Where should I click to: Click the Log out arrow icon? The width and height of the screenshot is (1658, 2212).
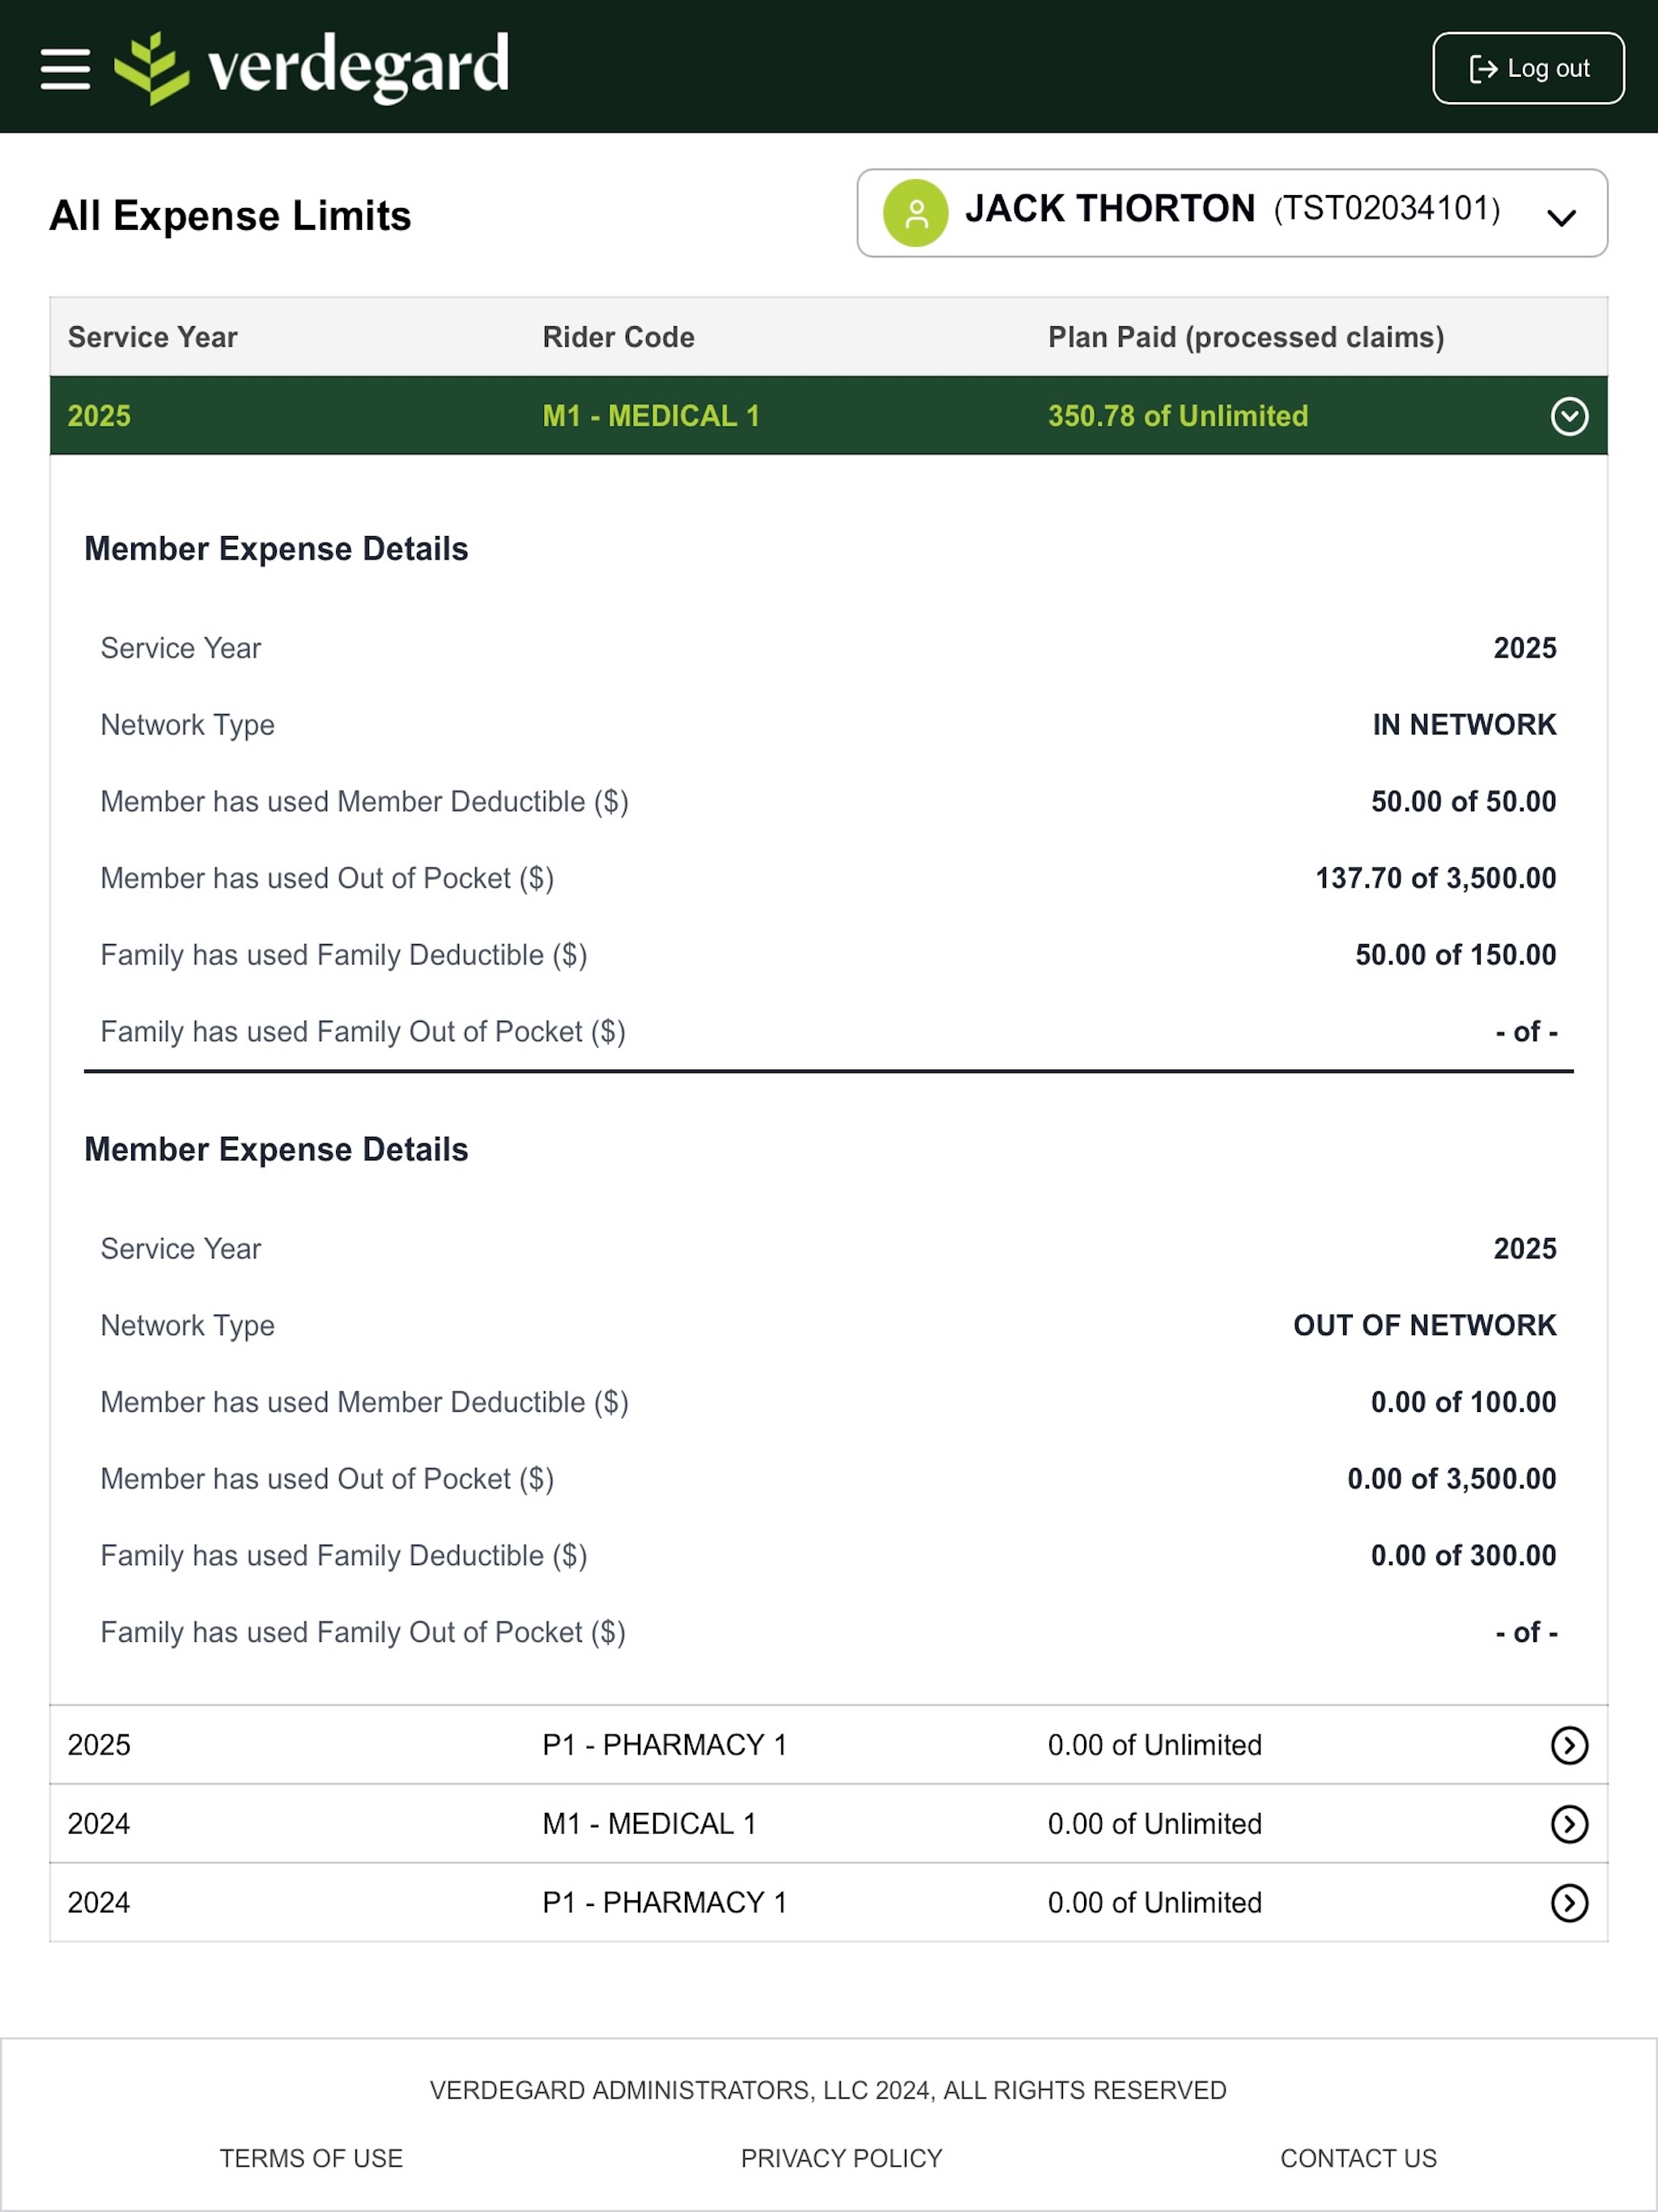pyautogui.click(x=1483, y=68)
